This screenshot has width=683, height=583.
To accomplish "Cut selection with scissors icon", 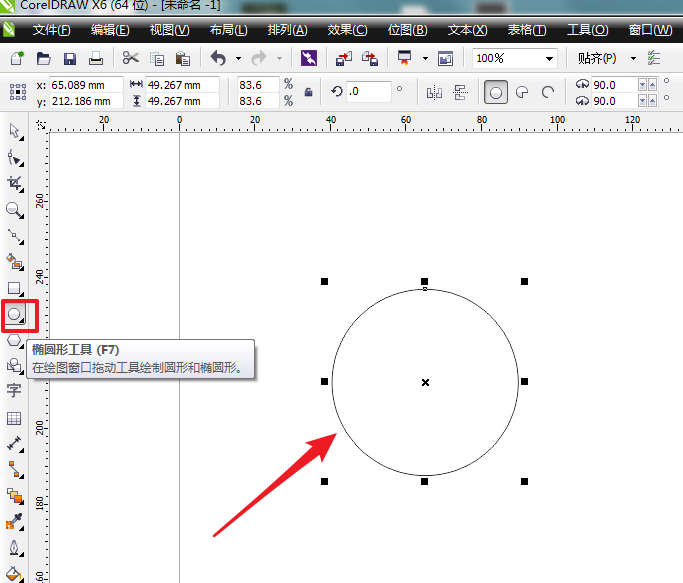I will pos(130,58).
